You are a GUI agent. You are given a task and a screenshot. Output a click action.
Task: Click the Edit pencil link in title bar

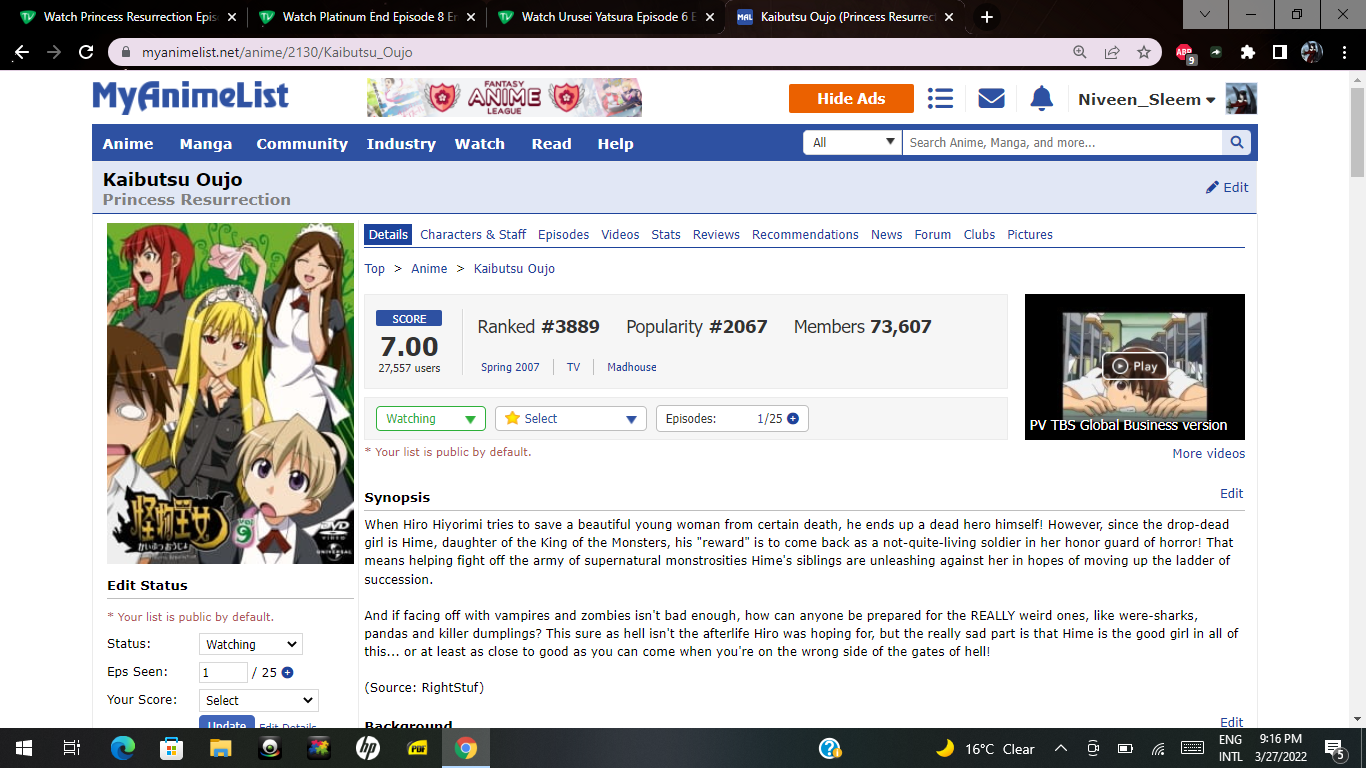point(1227,187)
